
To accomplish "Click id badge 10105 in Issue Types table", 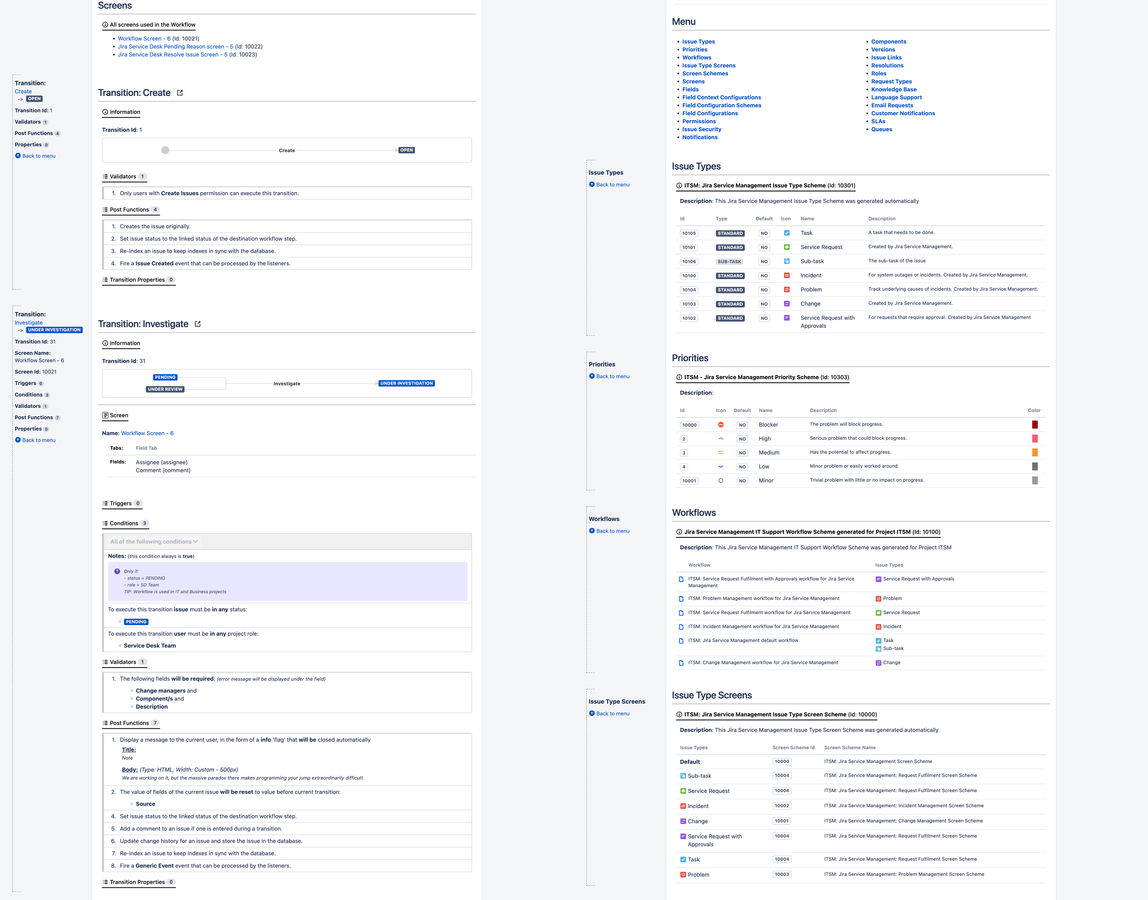I will [x=689, y=234].
